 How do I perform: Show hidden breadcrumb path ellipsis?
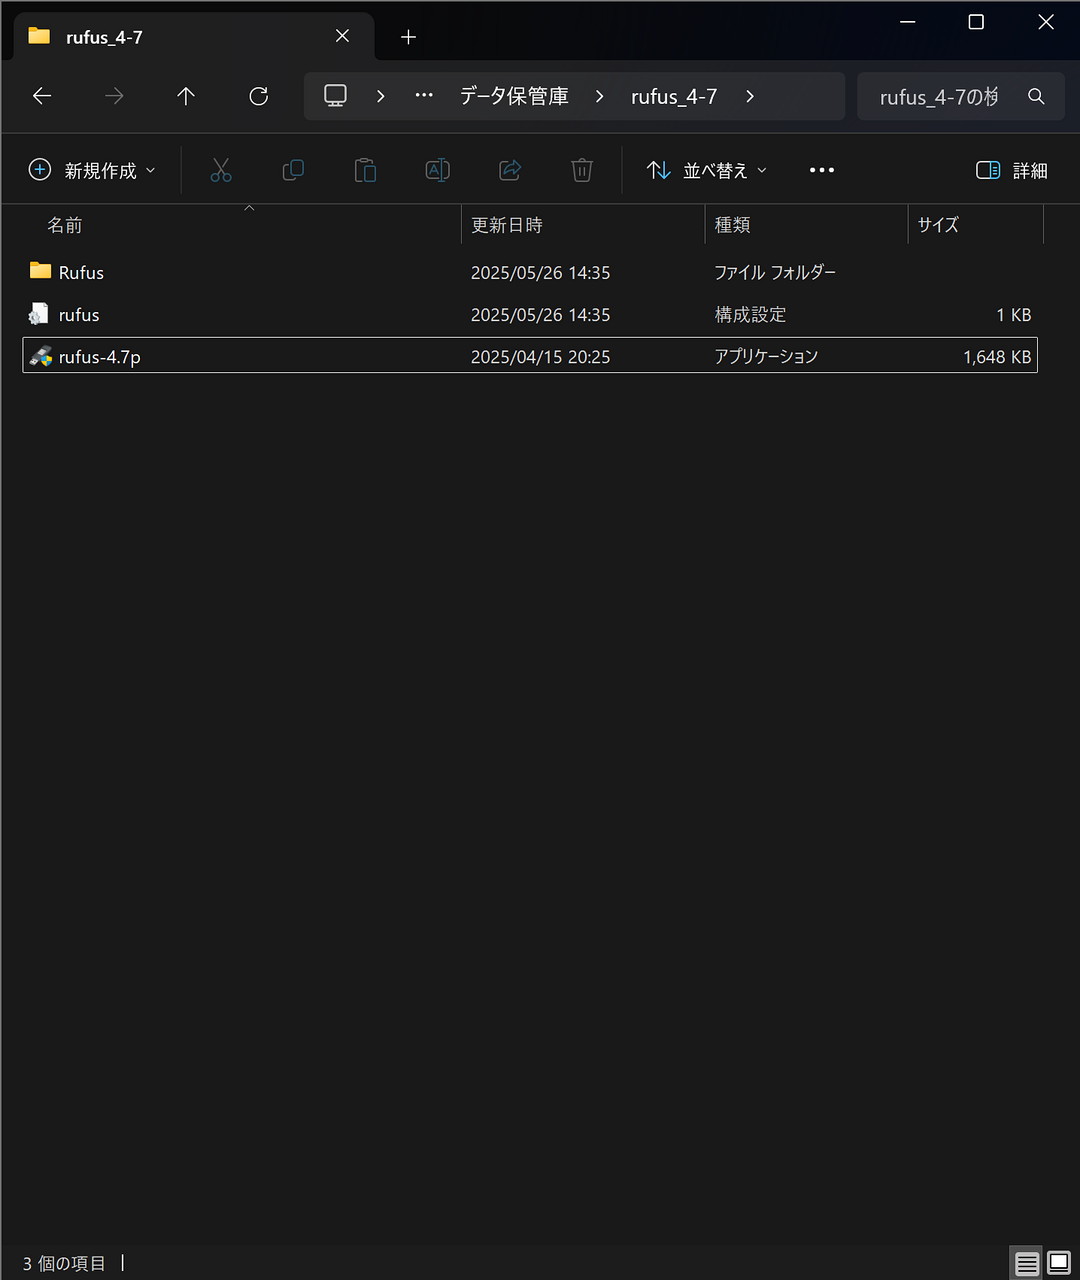pos(424,96)
